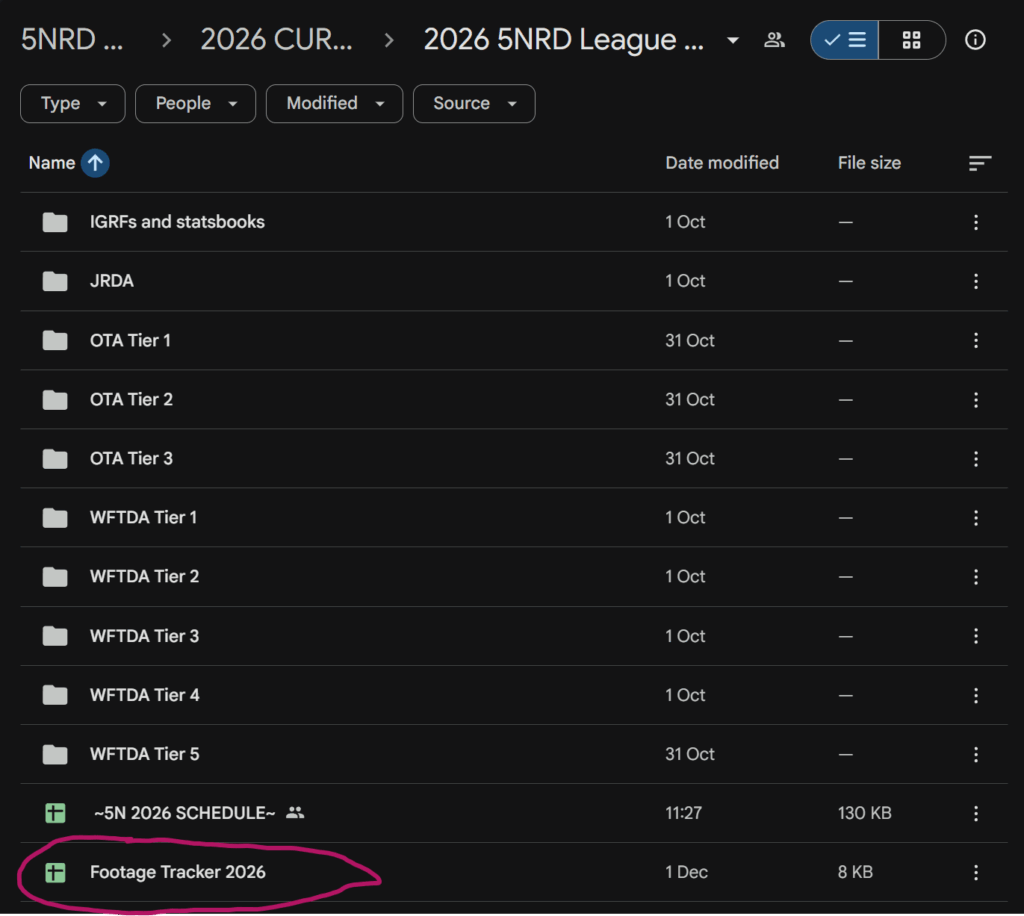Open more actions for JRDA folder

[976, 281]
